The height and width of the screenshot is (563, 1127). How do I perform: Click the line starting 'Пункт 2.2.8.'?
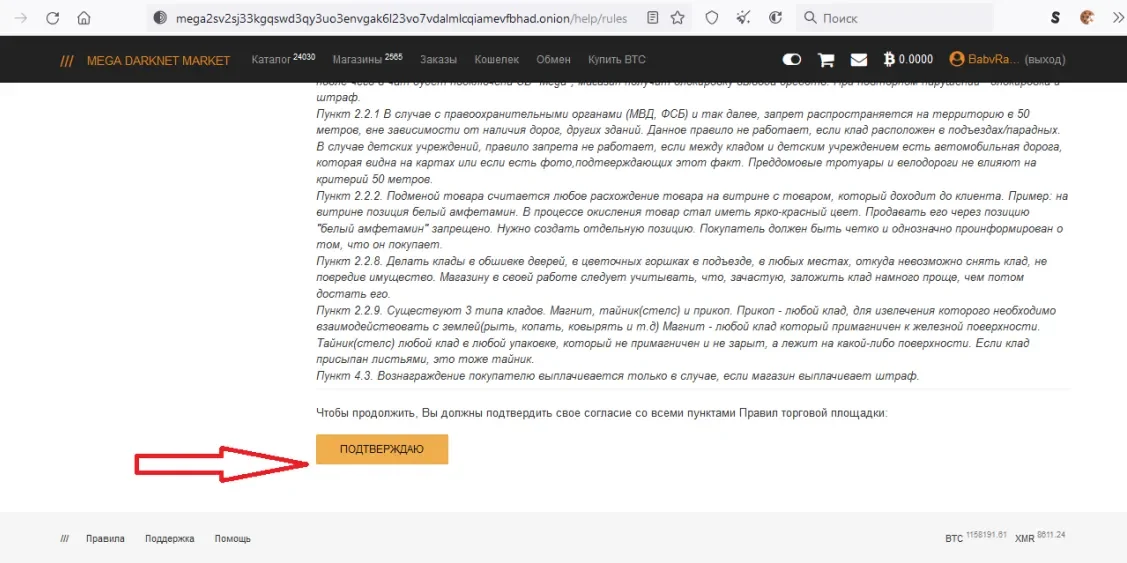tap(682, 262)
